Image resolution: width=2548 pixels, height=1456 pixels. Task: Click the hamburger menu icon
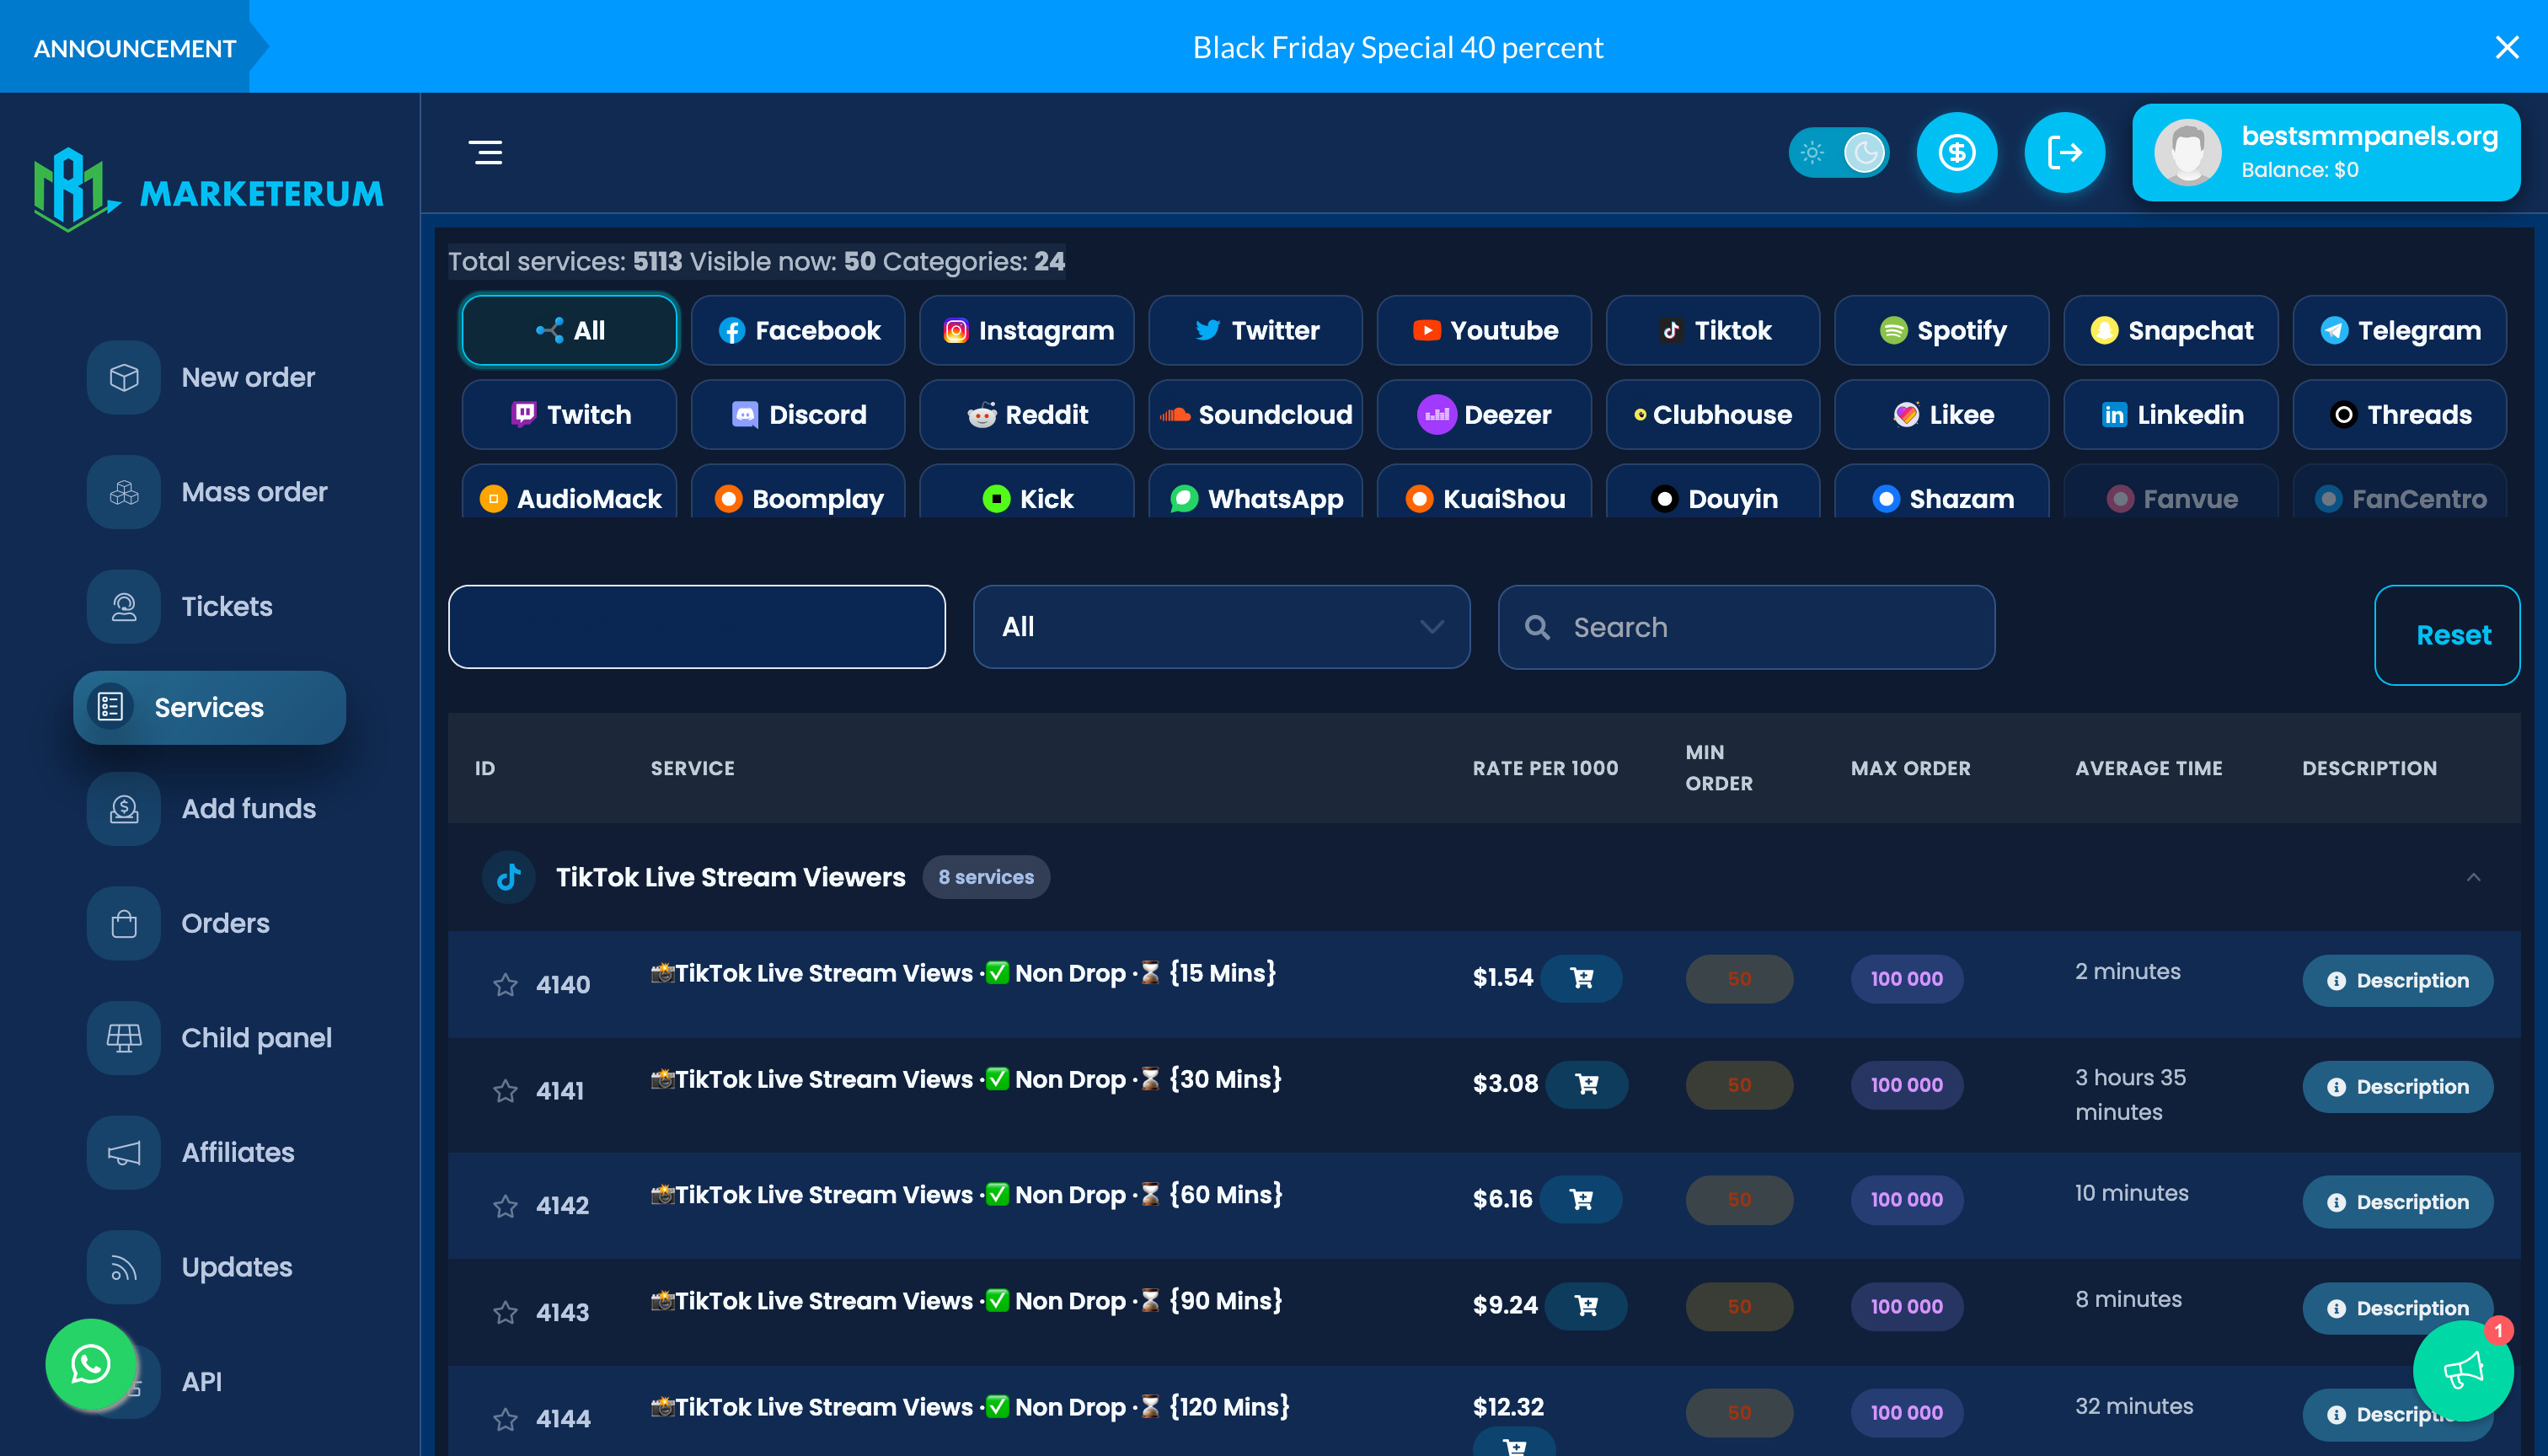486,152
